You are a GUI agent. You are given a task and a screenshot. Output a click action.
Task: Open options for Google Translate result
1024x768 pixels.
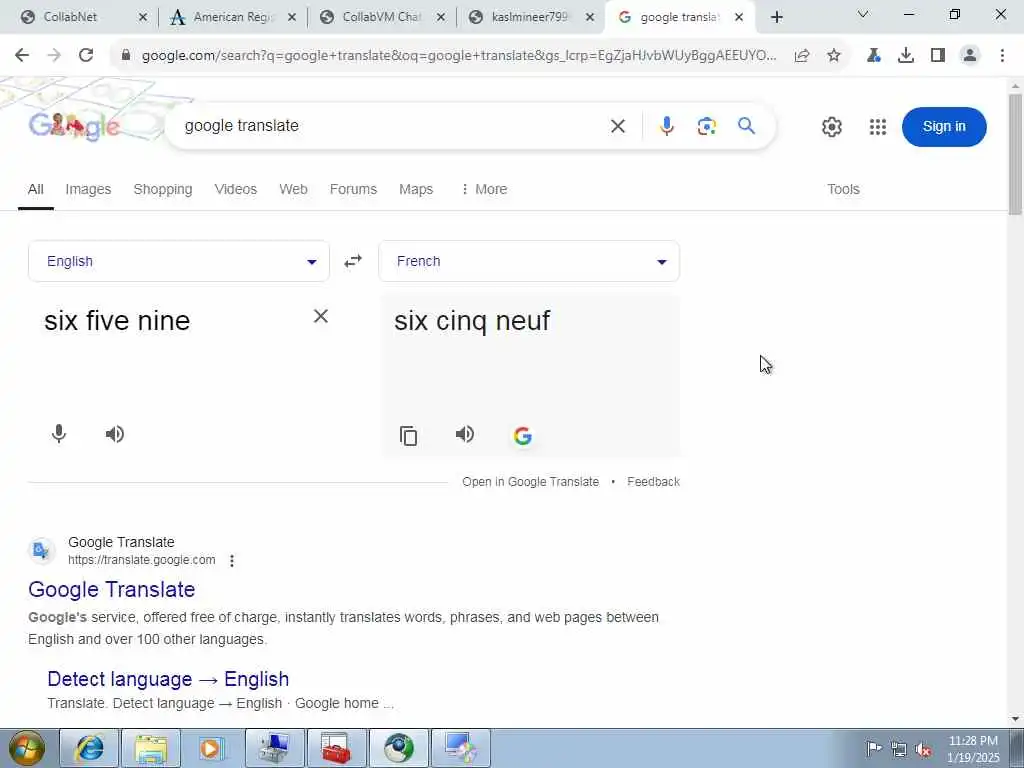(x=232, y=560)
